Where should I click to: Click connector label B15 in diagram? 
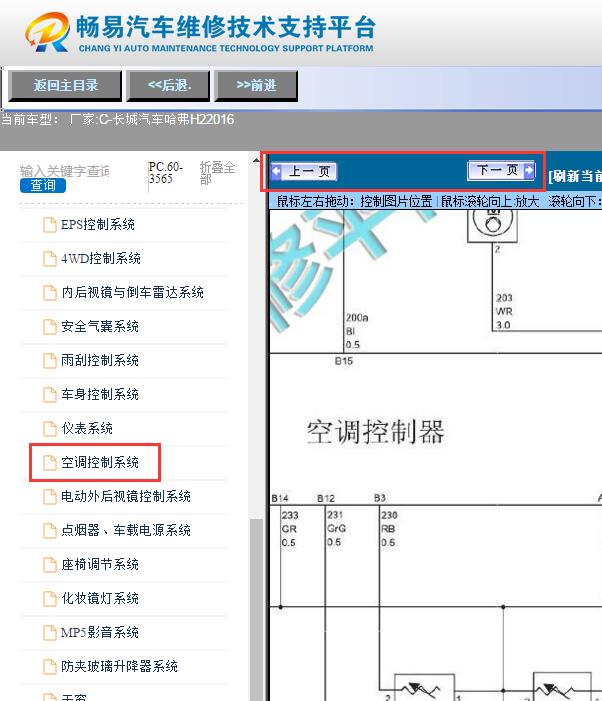coord(344,361)
